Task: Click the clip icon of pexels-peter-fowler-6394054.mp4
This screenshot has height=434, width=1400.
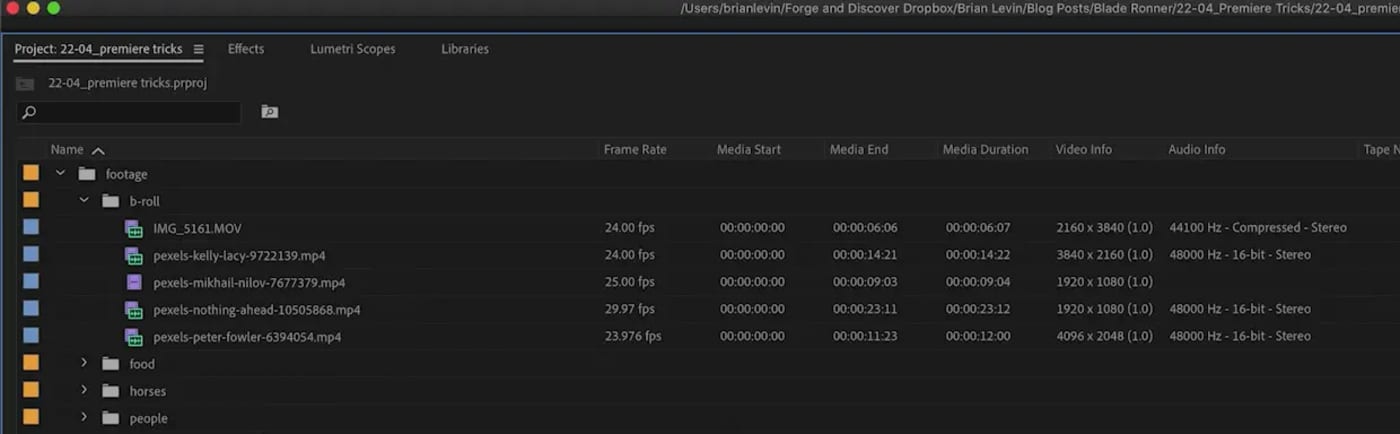Action: 134,337
